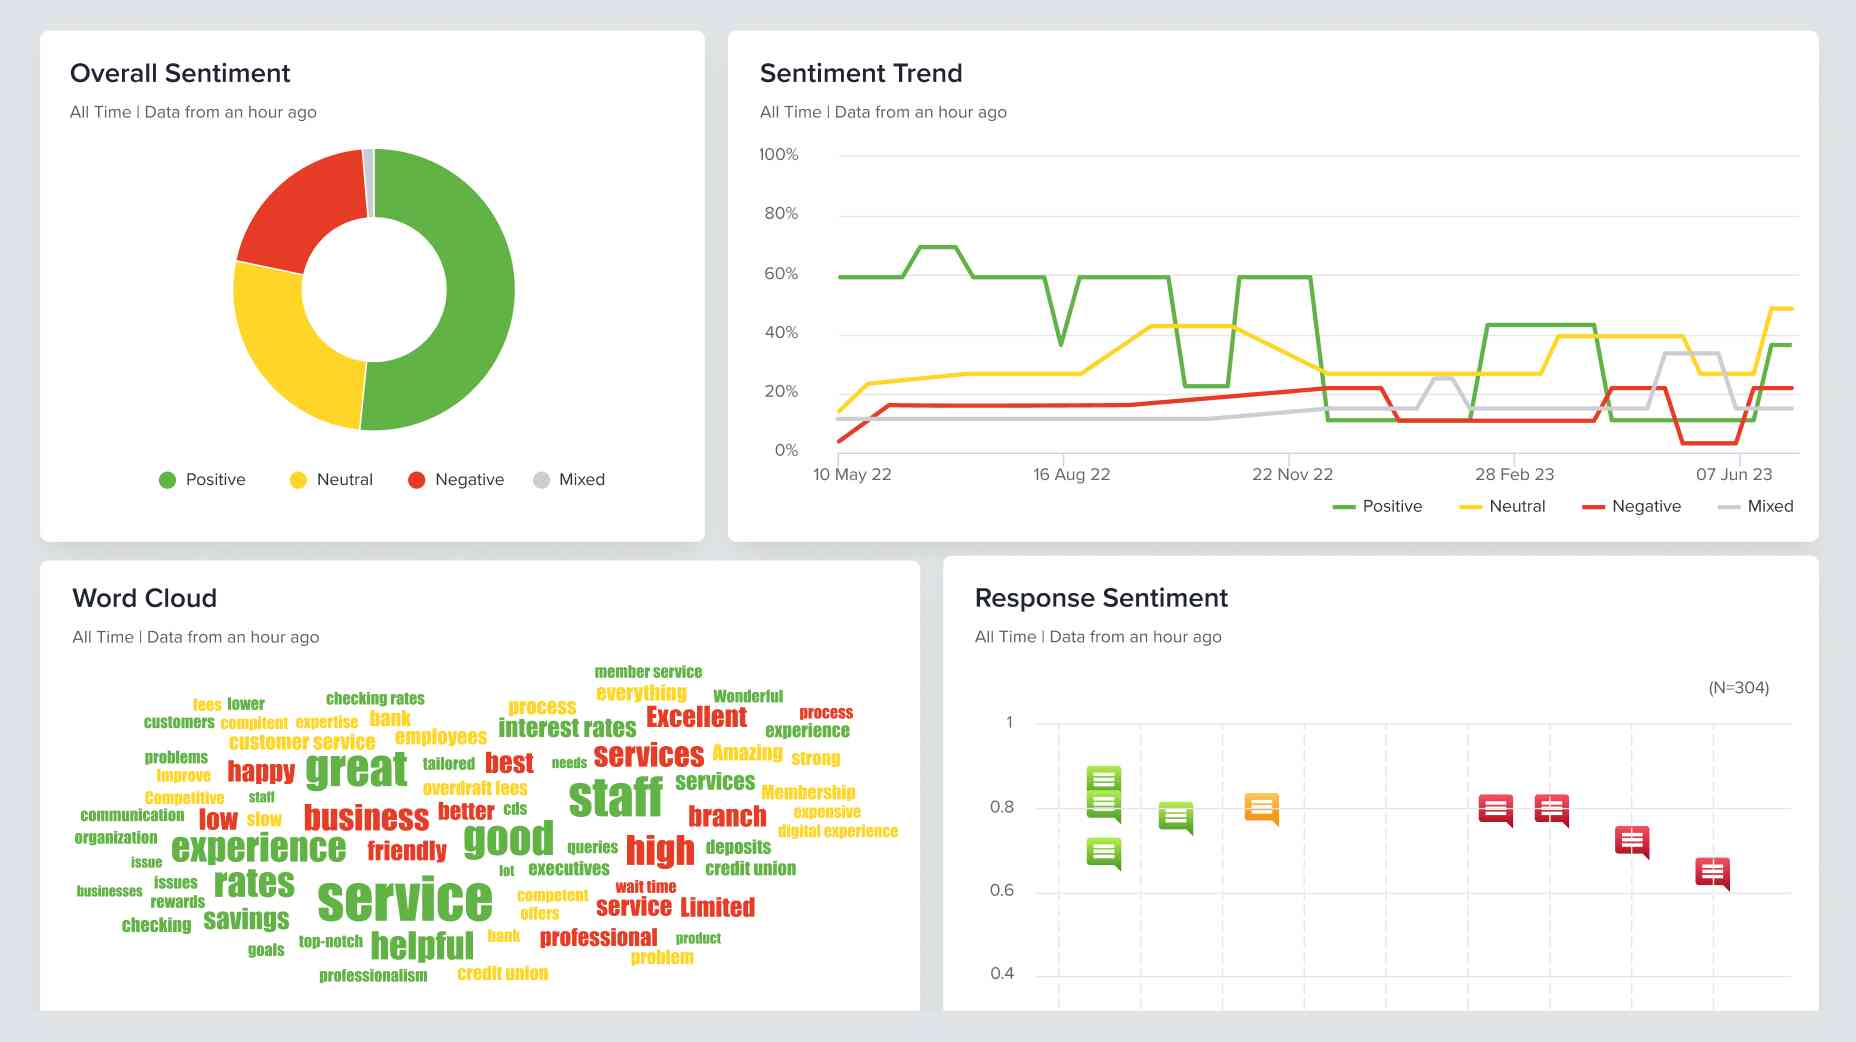The image size is (1856, 1042).
Task: Click the "22 Nov 22" date axis label
Action: (1292, 474)
